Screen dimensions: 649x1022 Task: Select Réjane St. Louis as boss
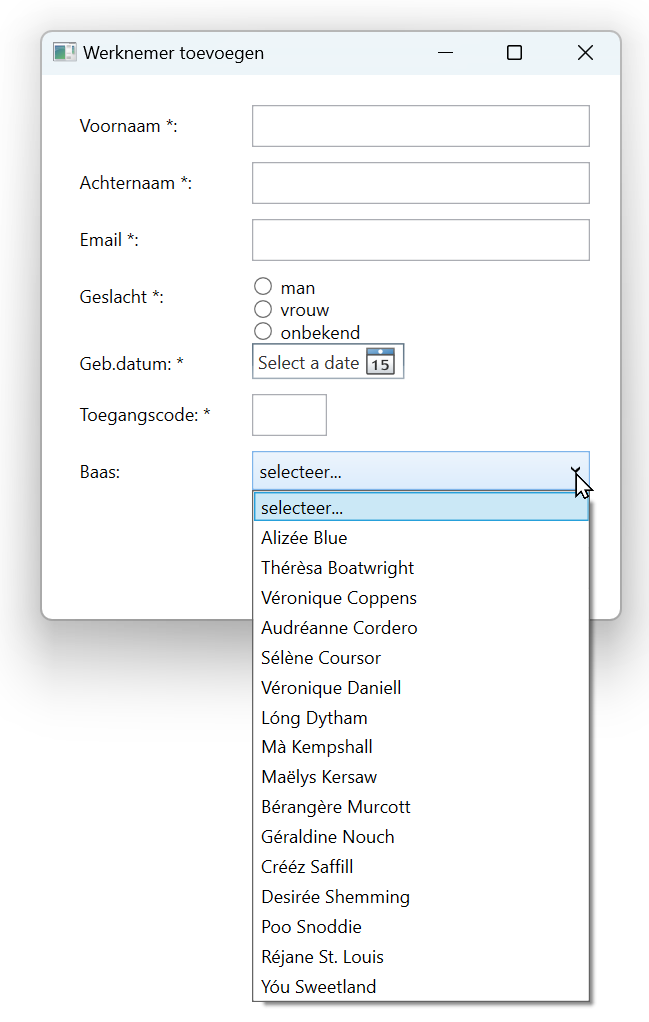(x=322, y=957)
